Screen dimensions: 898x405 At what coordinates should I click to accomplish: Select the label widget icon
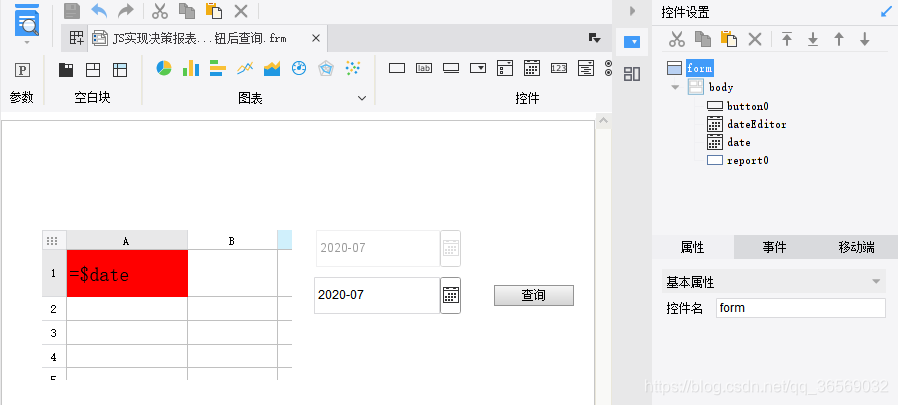pyautogui.click(x=424, y=68)
